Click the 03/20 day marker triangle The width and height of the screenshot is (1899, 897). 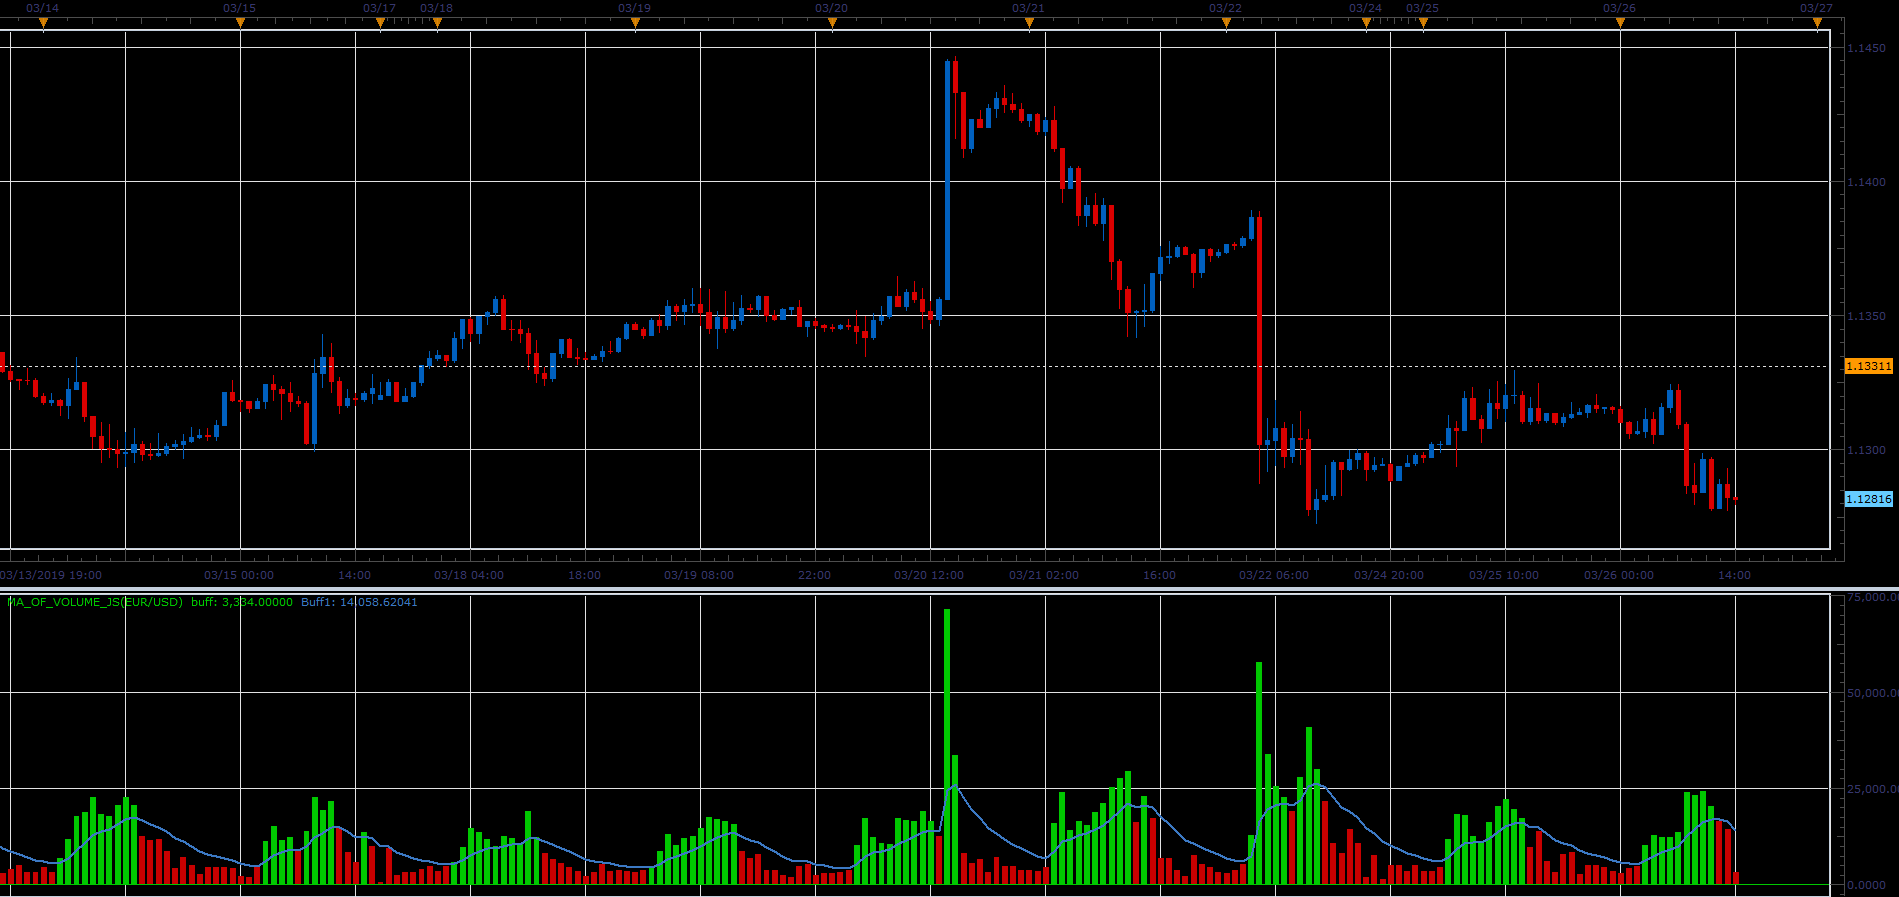coord(832,24)
